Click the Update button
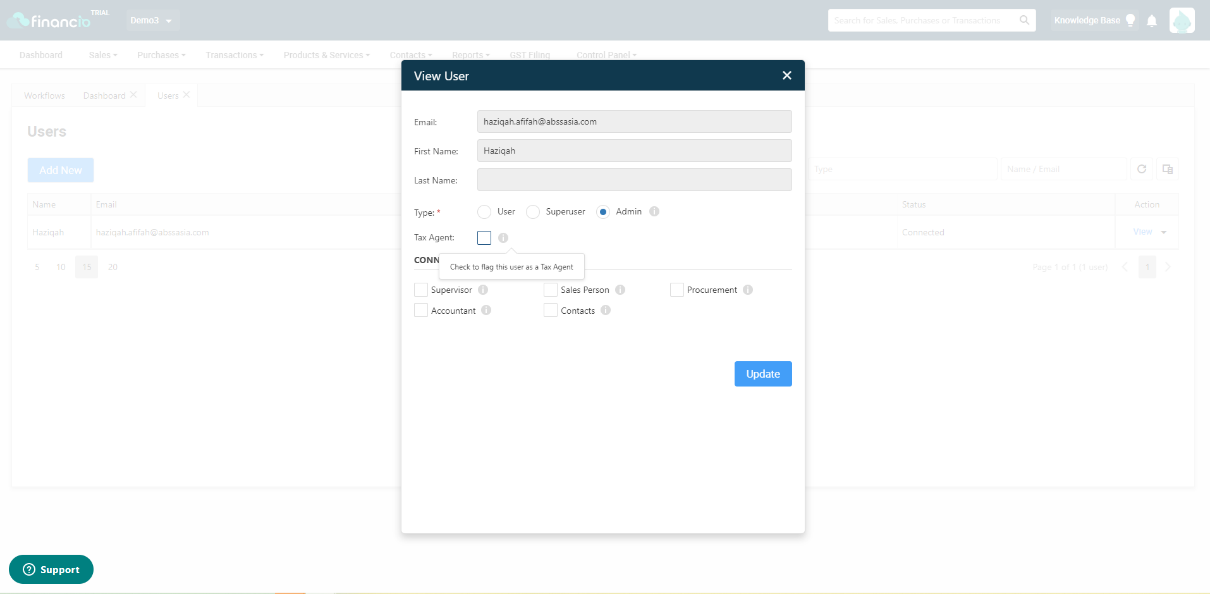 tap(763, 374)
